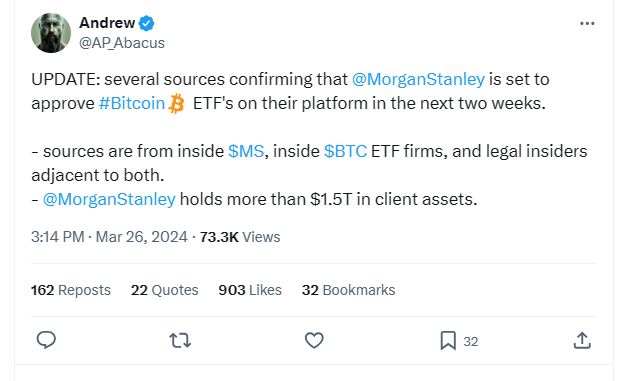Share the tweet using upload arrow icon

[x=582, y=340]
